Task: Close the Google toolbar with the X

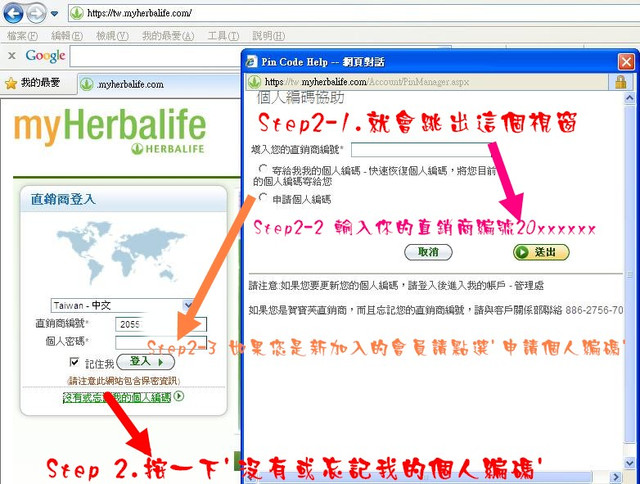Action: [x=12, y=56]
